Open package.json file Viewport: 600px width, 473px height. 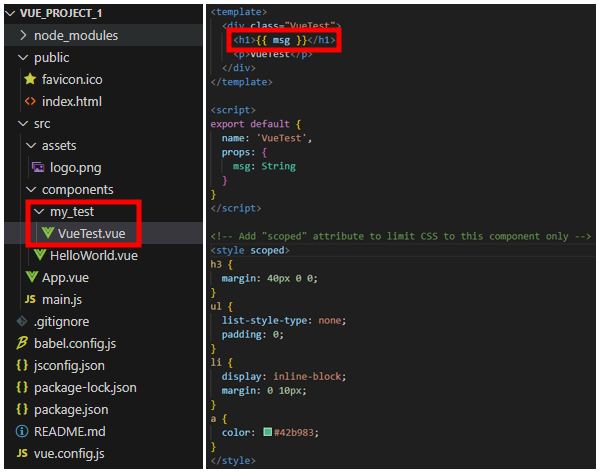(x=71, y=410)
